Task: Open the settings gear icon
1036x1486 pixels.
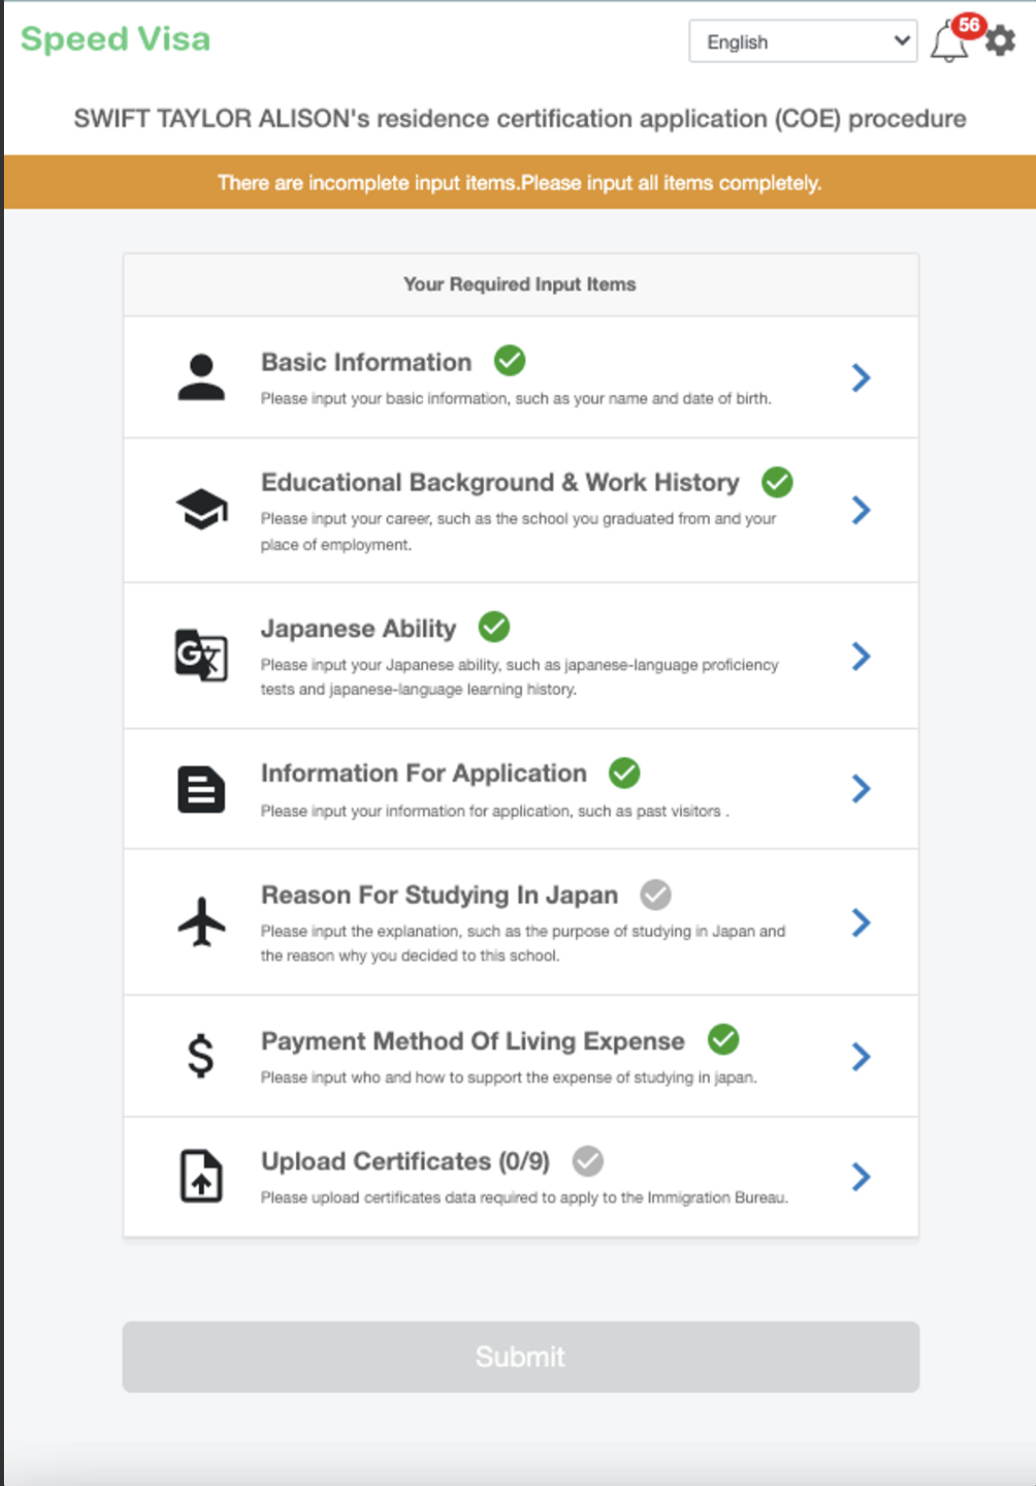Action: pyautogui.click(x=1000, y=41)
